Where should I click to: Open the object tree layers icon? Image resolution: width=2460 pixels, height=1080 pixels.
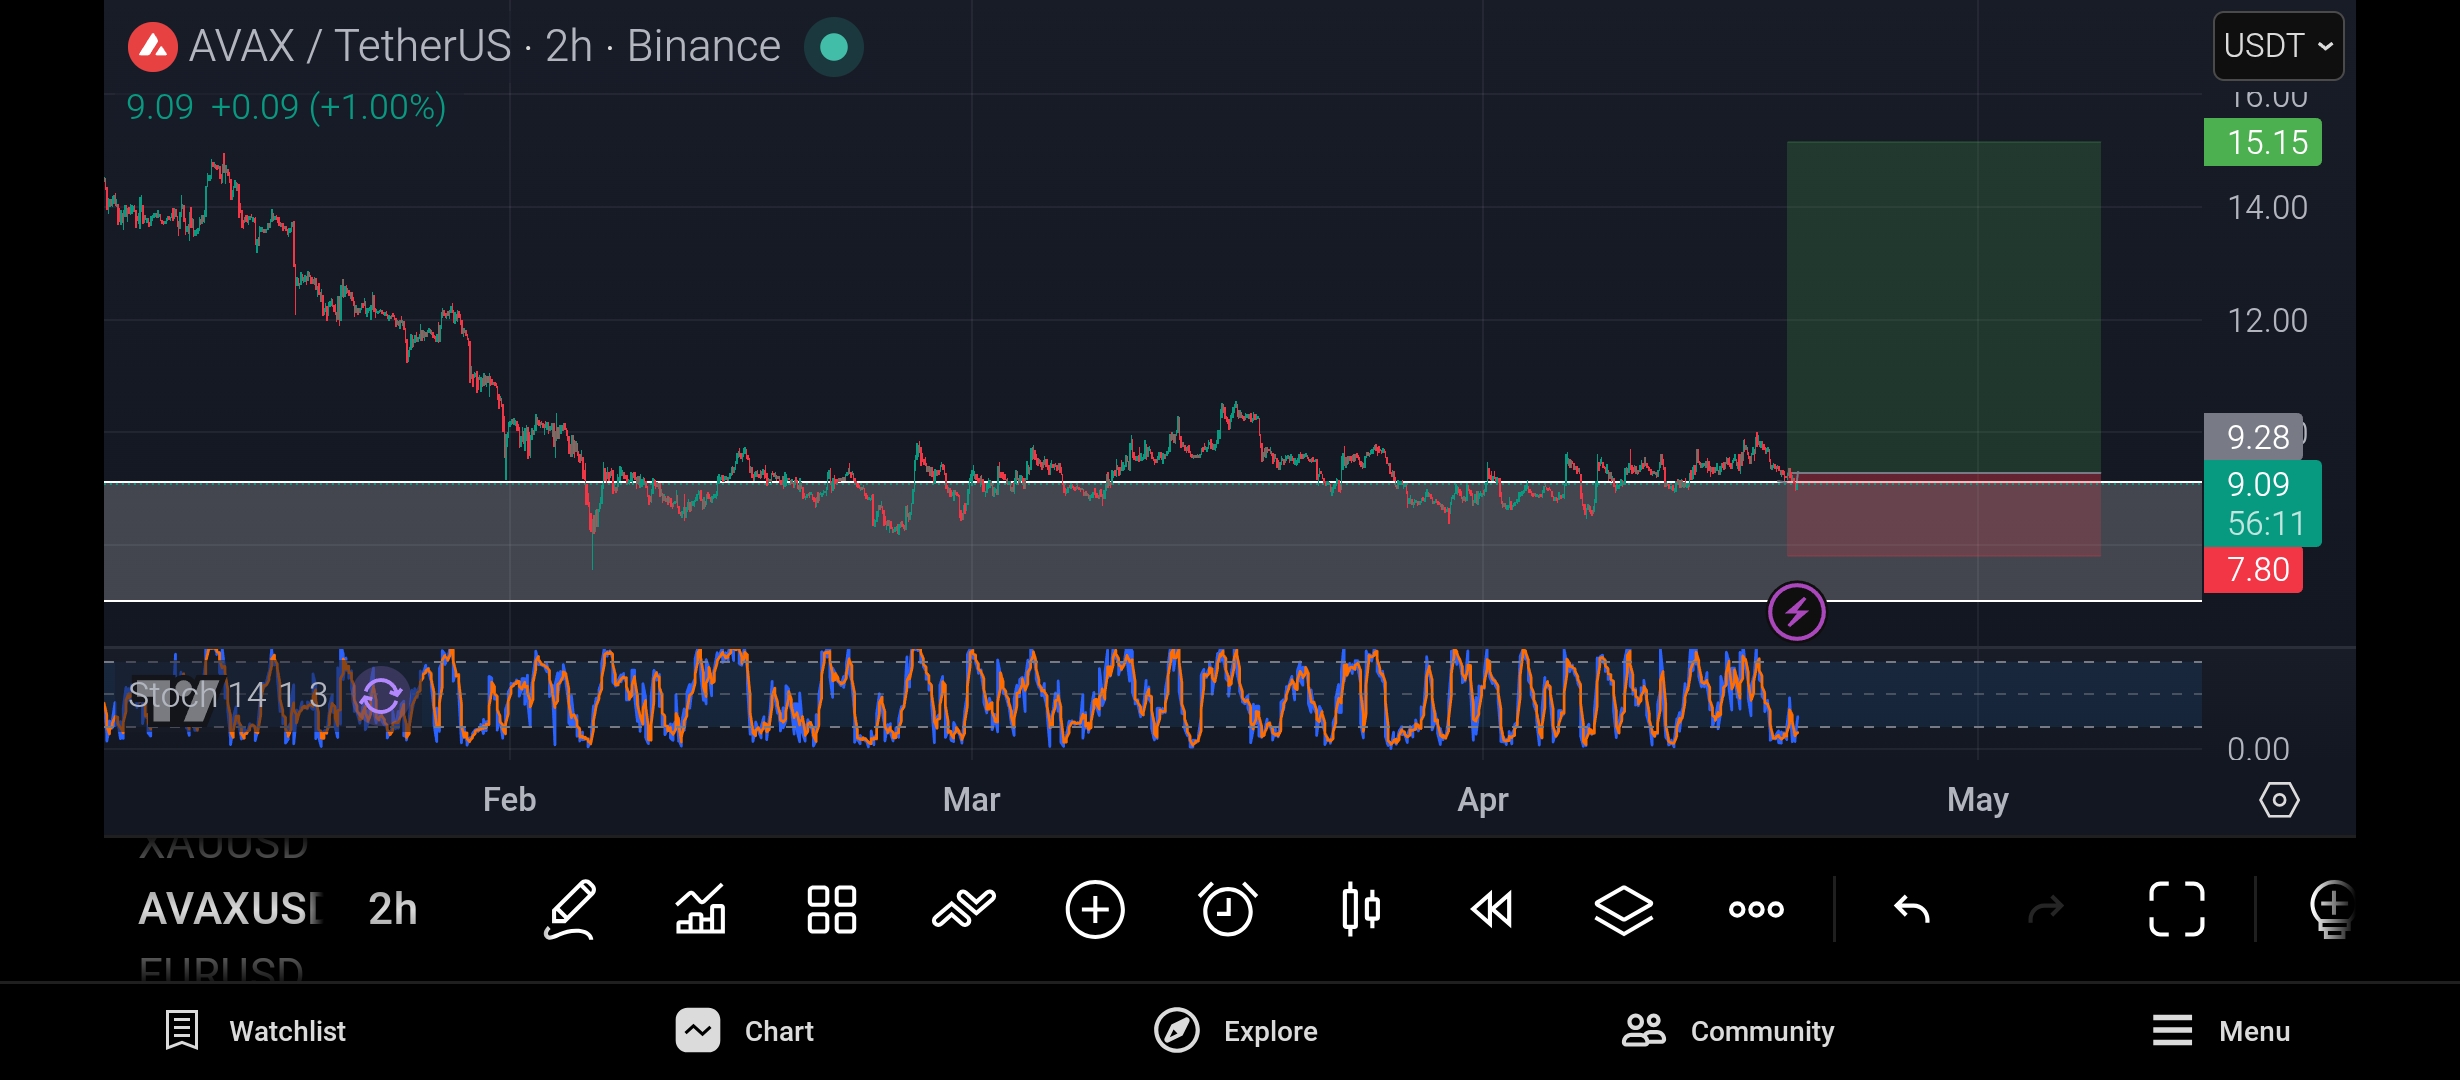pyautogui.click(x=1623, y=909)
